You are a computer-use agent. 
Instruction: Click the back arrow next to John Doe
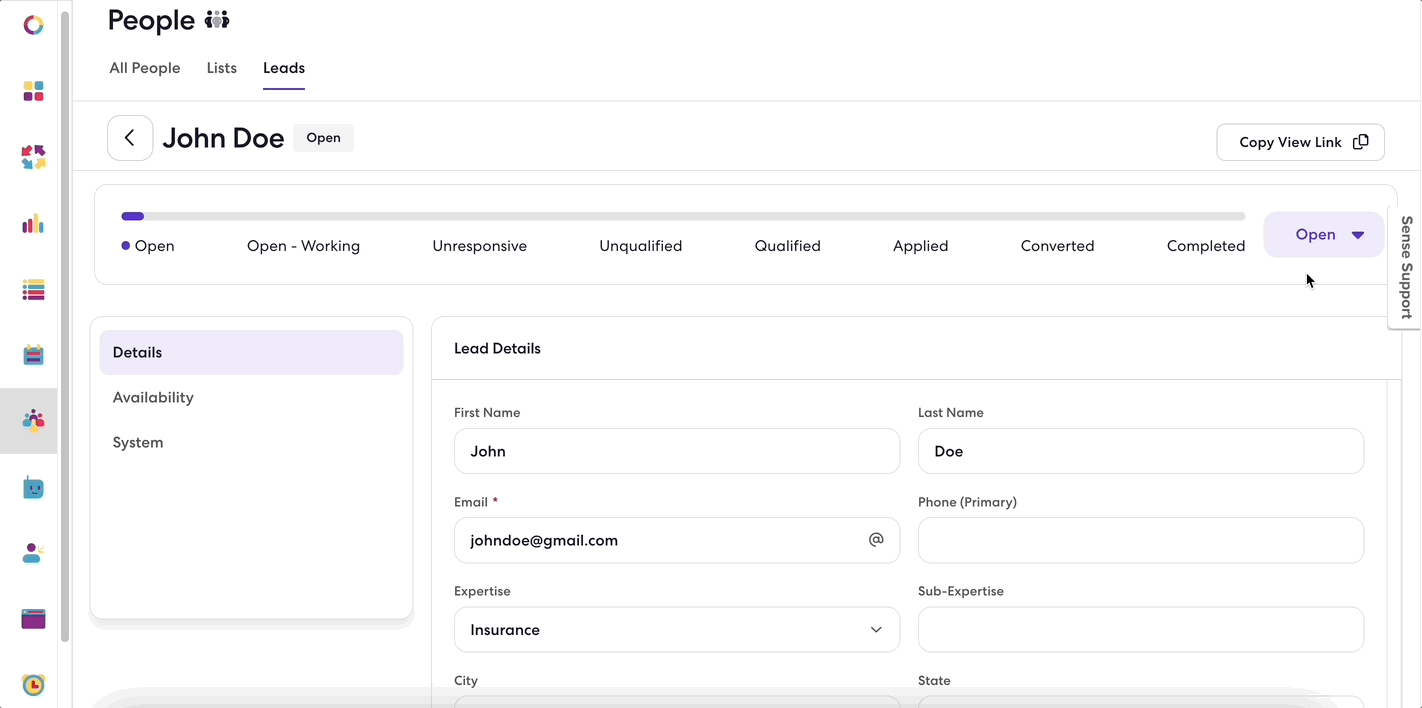(x=130, y=138)
